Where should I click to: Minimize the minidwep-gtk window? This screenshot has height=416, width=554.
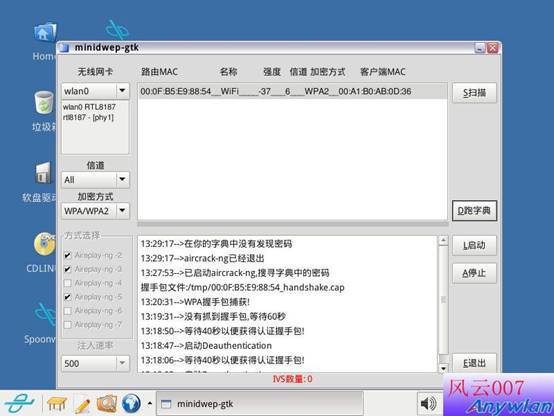pos(480,48)
